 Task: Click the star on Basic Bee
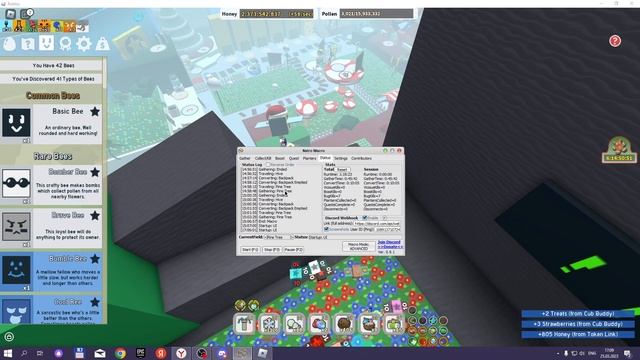click(95, 111)
